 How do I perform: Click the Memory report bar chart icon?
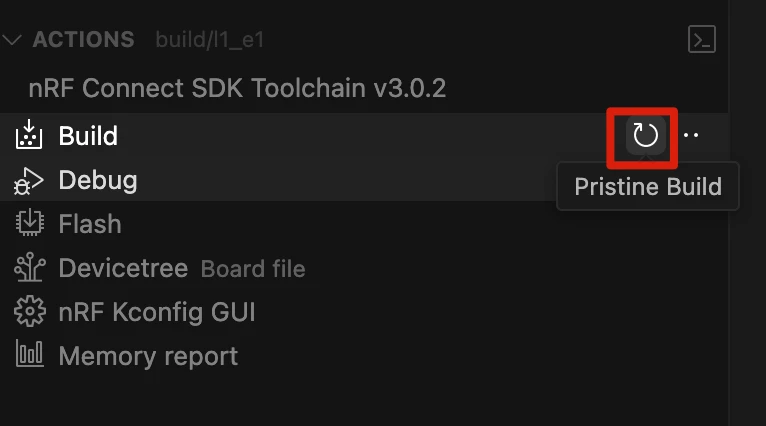pyautogui.click(x=30, y=355)
